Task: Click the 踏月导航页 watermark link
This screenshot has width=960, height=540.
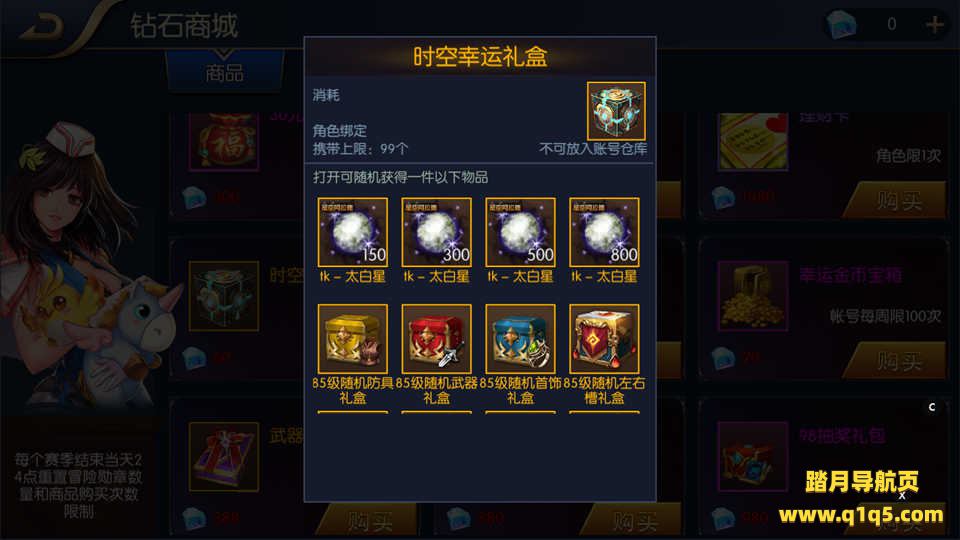Action: [x=862, y=482]
